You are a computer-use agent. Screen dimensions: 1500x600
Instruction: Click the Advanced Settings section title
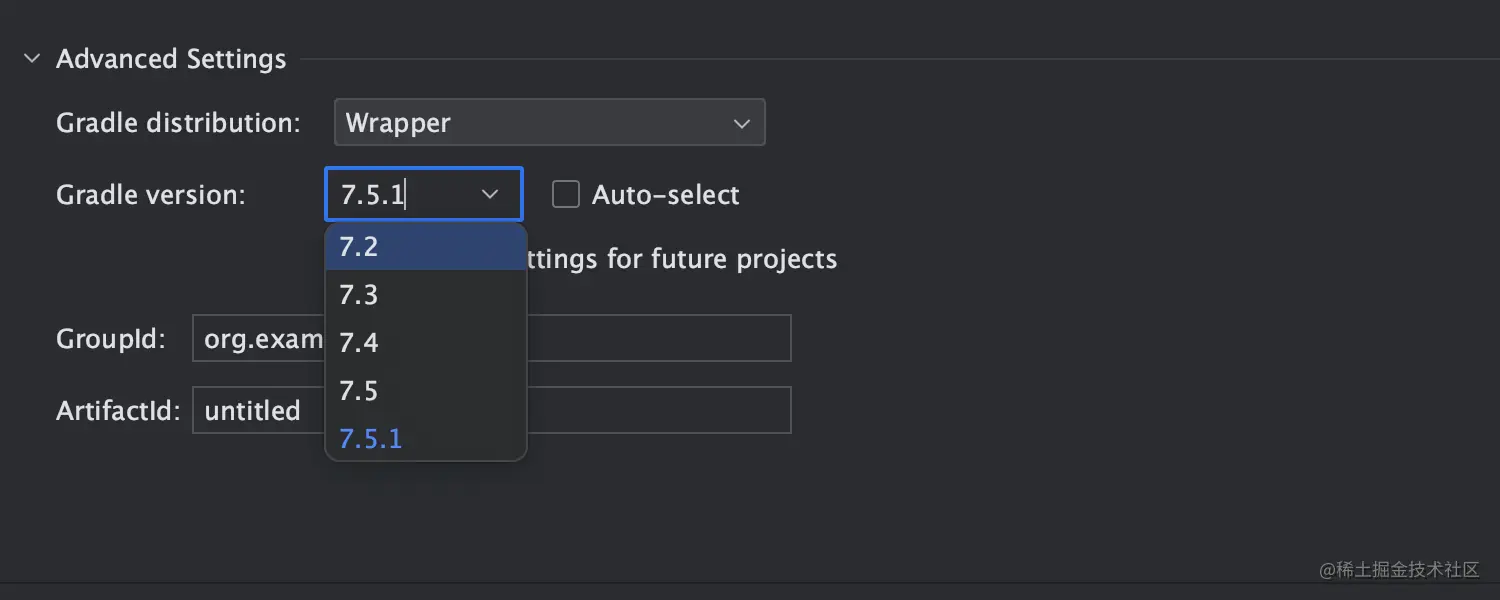[171, 59]
